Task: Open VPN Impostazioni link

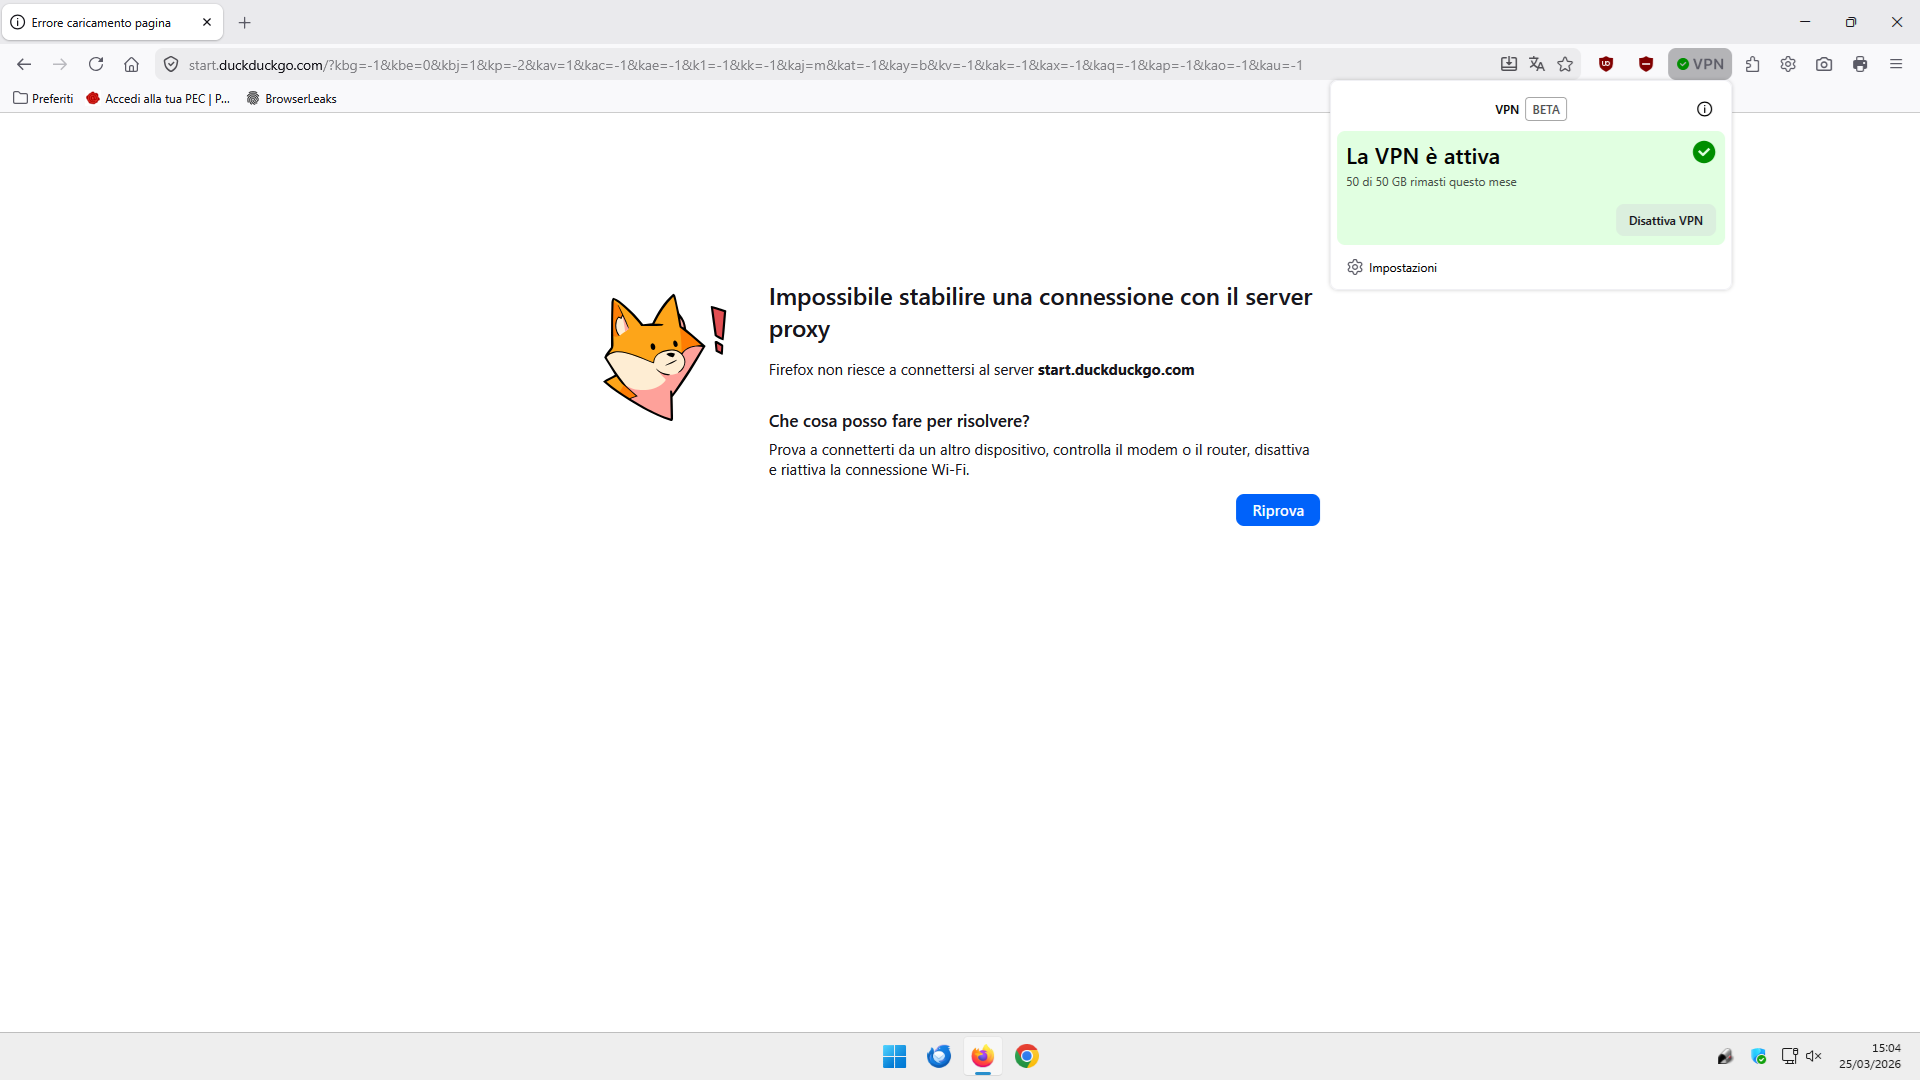Action: click(1403, 268)
